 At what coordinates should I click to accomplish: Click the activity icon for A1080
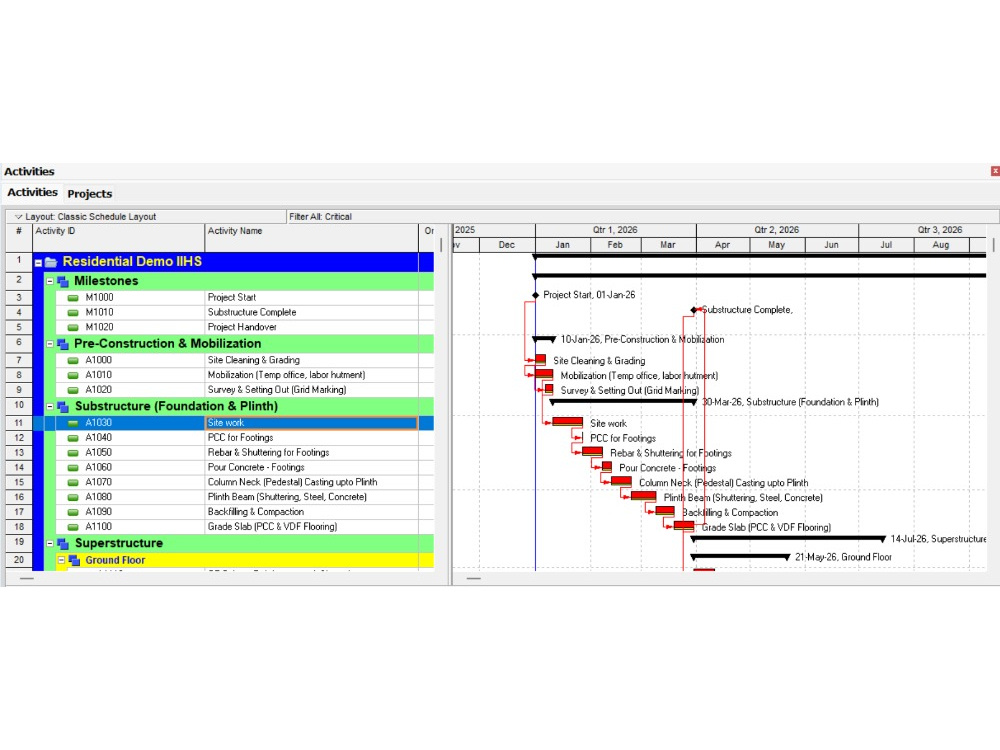coord(73,497)
